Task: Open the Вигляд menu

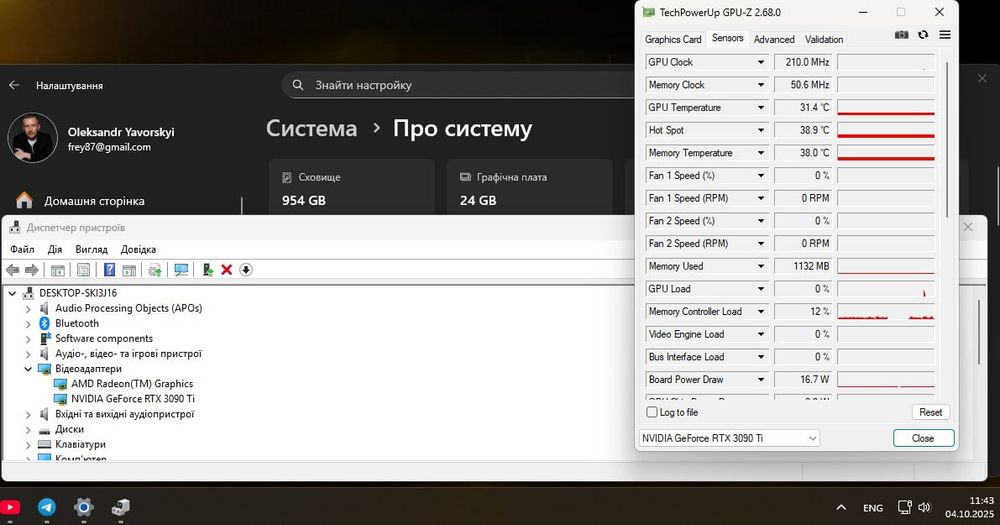Action: [x=91, y=249]
